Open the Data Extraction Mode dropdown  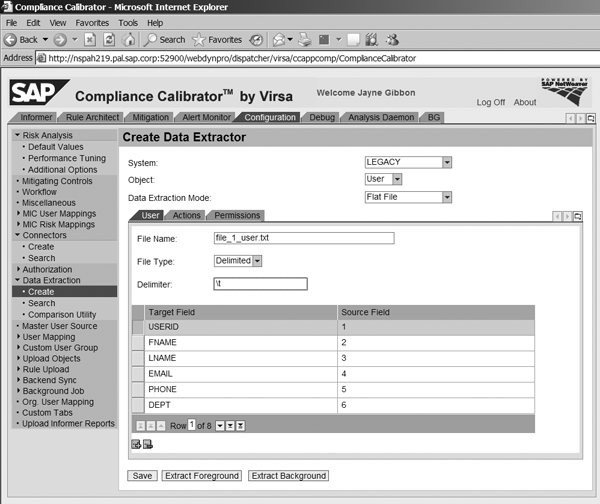click(447, 197)
